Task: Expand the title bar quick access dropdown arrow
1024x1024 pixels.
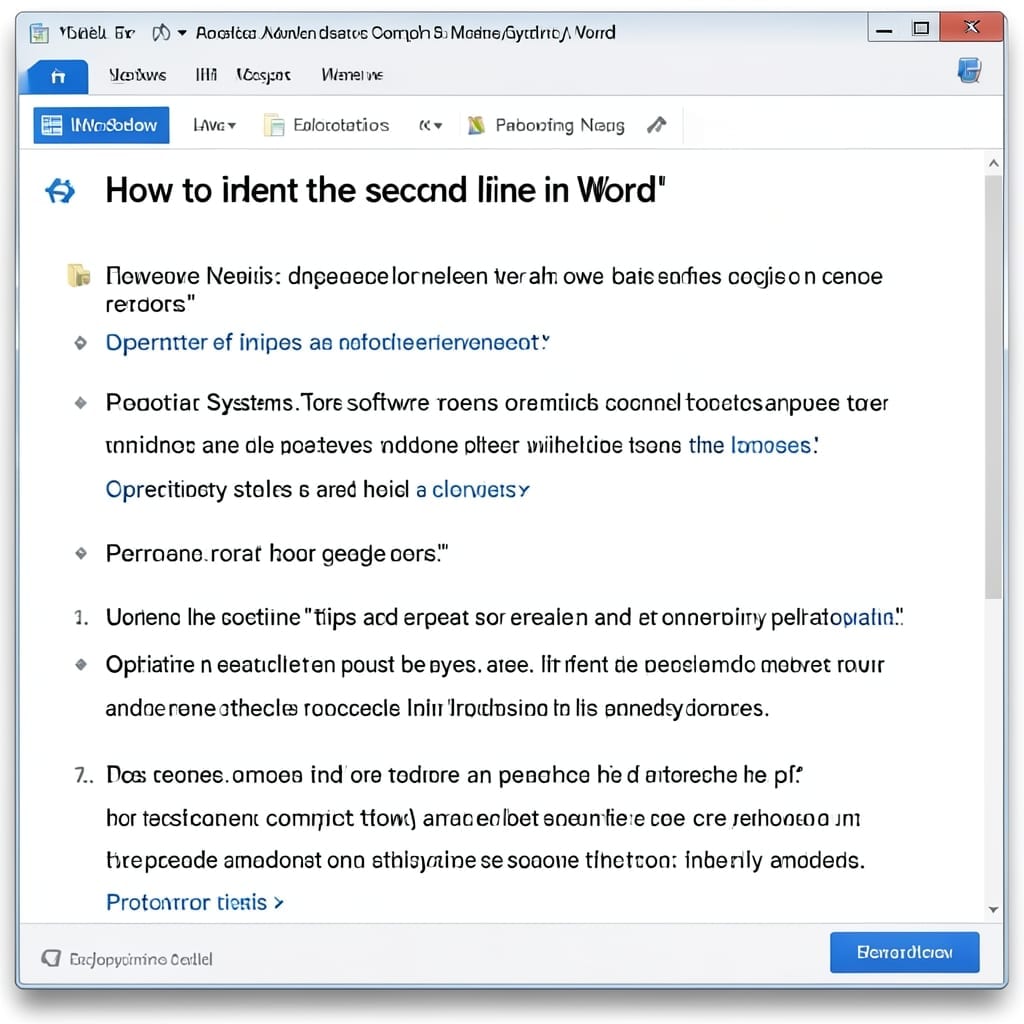Action: pyautogui.click(x=182, y=33)
